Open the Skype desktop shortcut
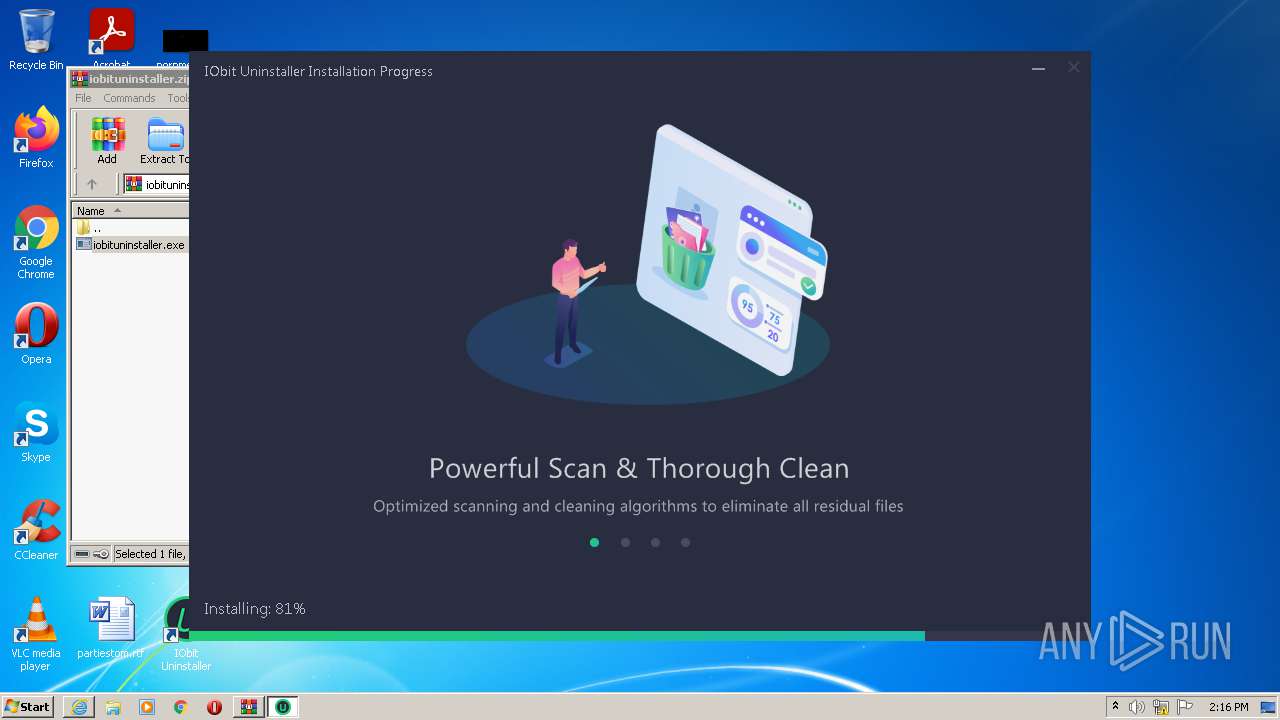The height and width of the screenshot is (720, 1280). tap(36, 432)
